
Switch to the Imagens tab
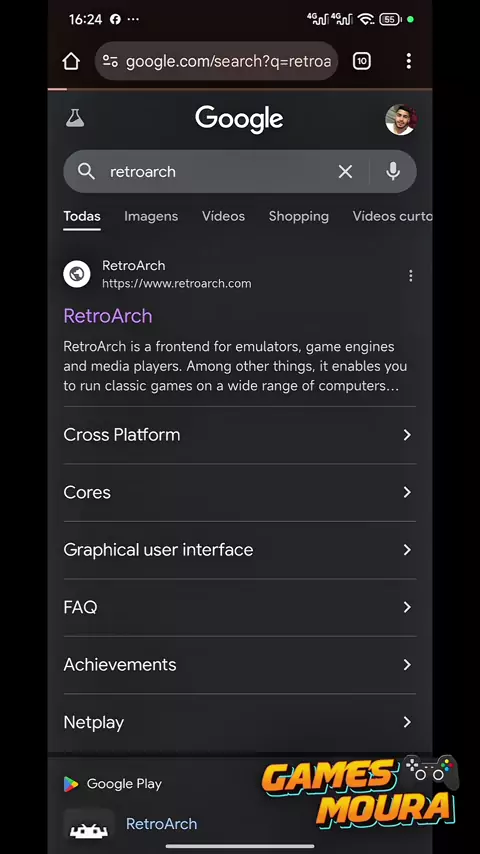tap(151, 216)
